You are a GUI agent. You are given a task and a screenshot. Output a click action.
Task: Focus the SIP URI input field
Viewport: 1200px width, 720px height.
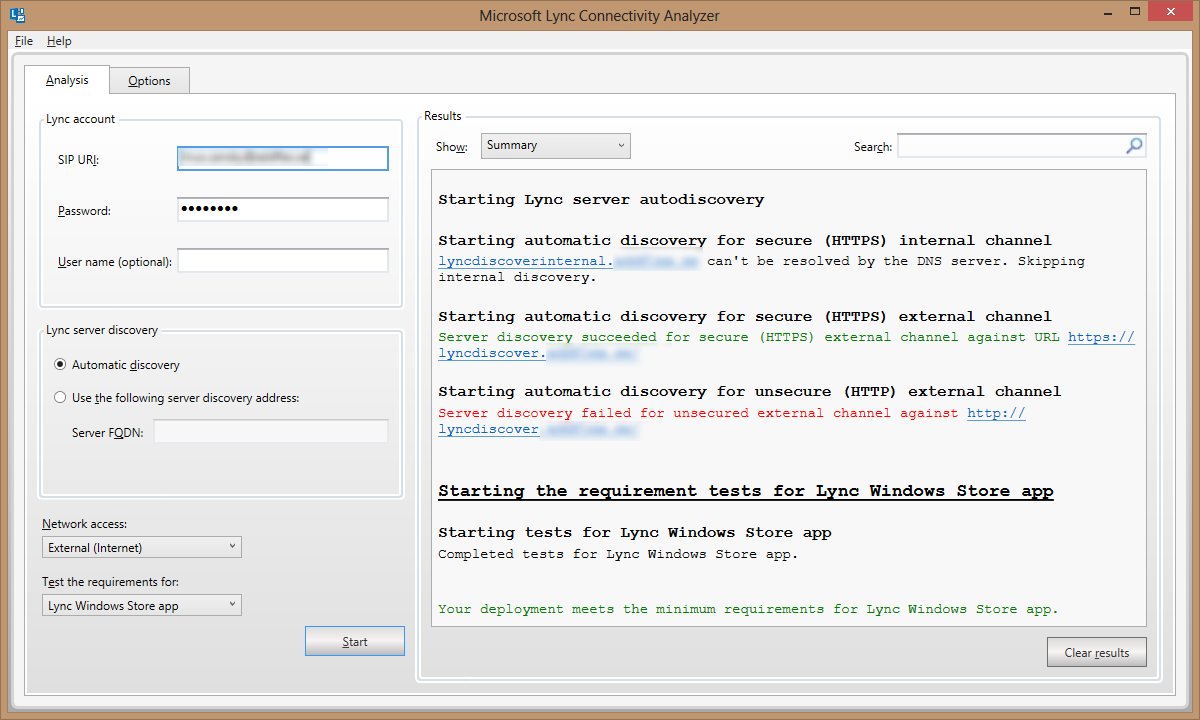point(283,158)
